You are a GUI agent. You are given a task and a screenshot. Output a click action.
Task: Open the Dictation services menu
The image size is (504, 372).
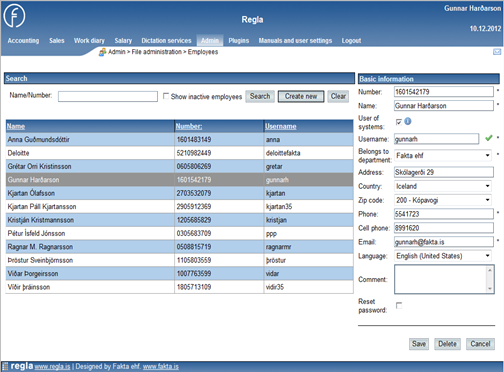[x=166, y=41]
